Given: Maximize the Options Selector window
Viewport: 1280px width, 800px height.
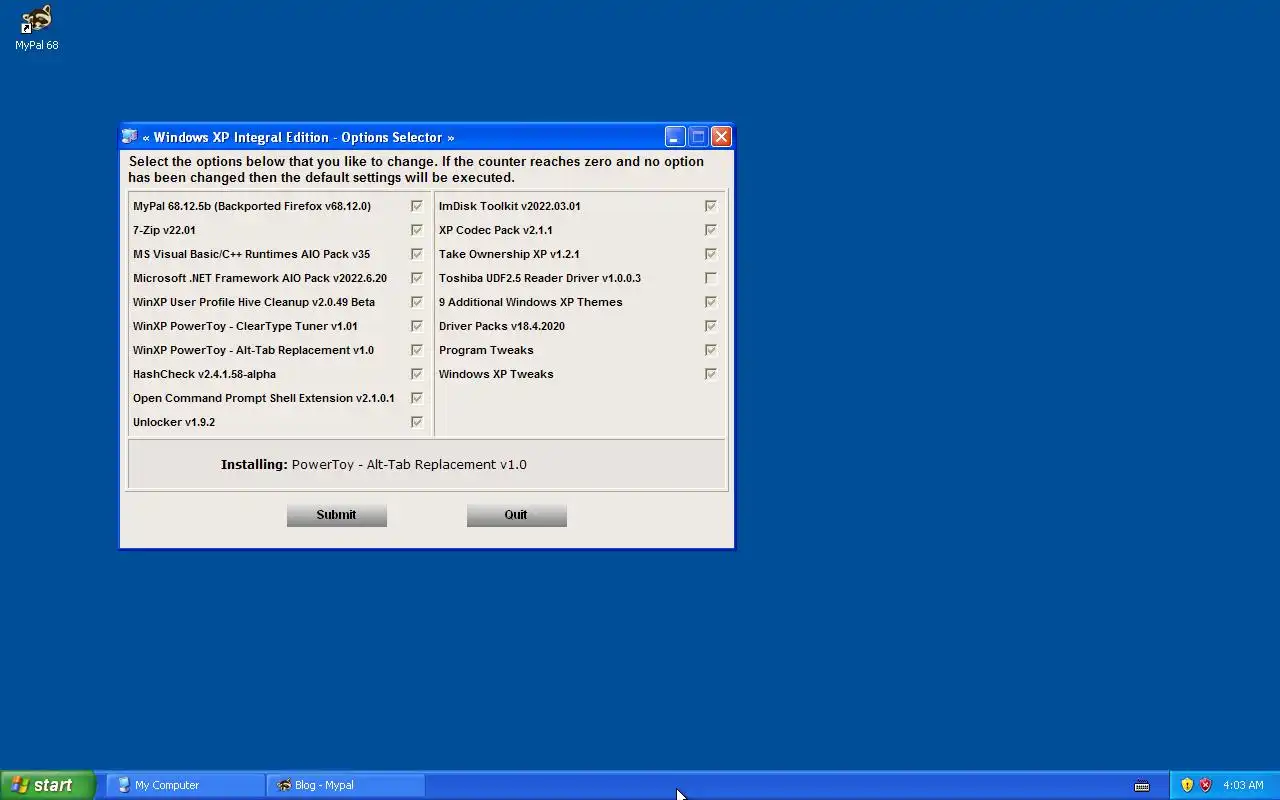Looking at the screenshot, I should point(698,137).
